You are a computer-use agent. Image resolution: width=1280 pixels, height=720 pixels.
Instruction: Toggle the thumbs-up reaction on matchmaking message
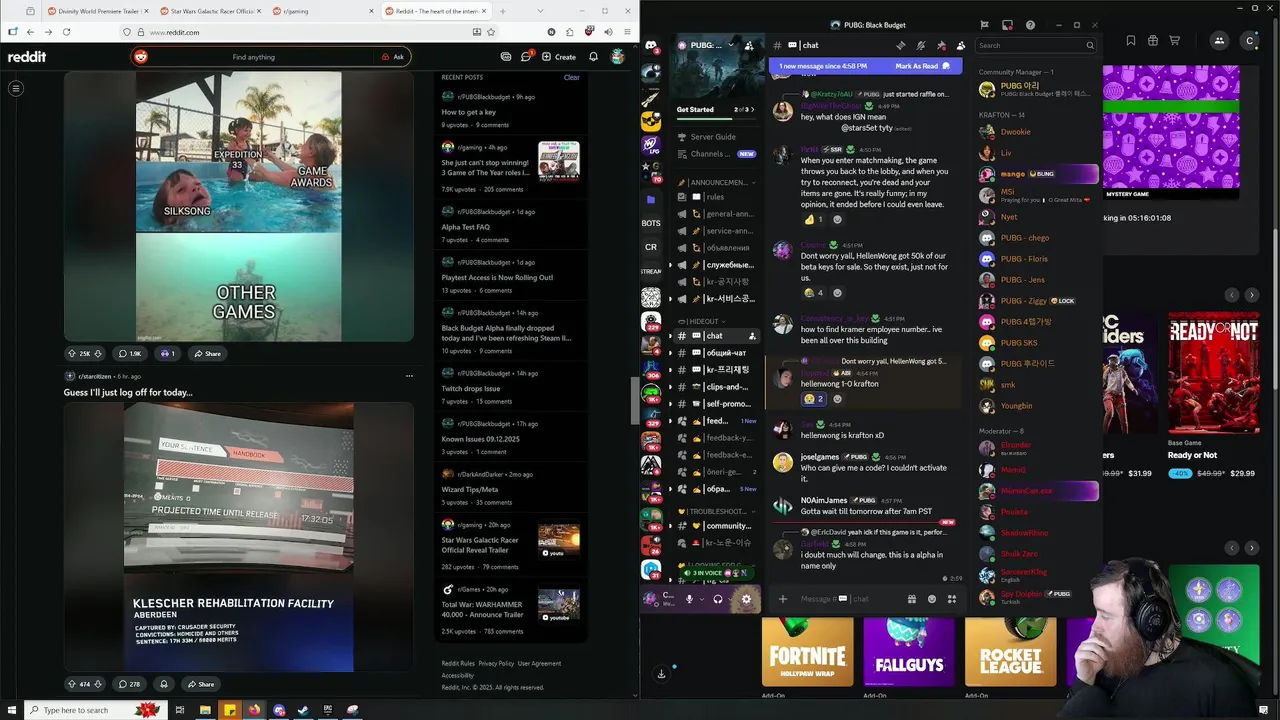tap(813, 219)
